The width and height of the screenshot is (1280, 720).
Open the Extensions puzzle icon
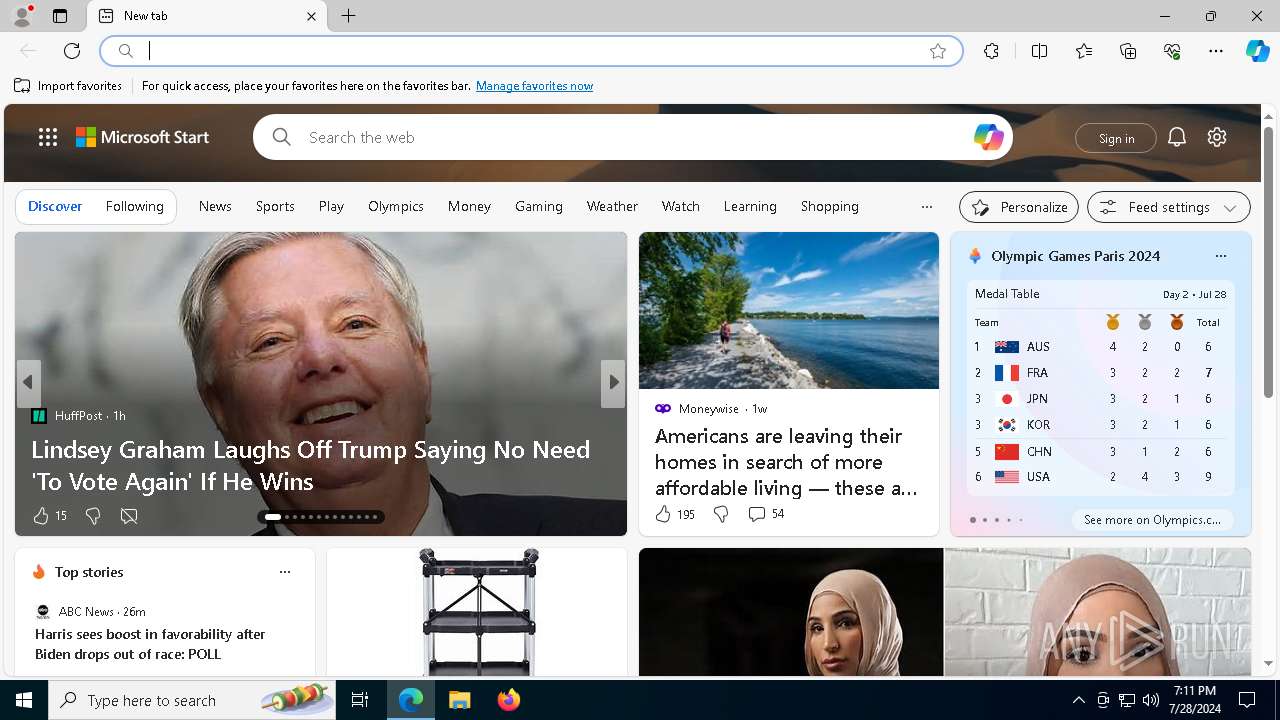pos(991,51)
